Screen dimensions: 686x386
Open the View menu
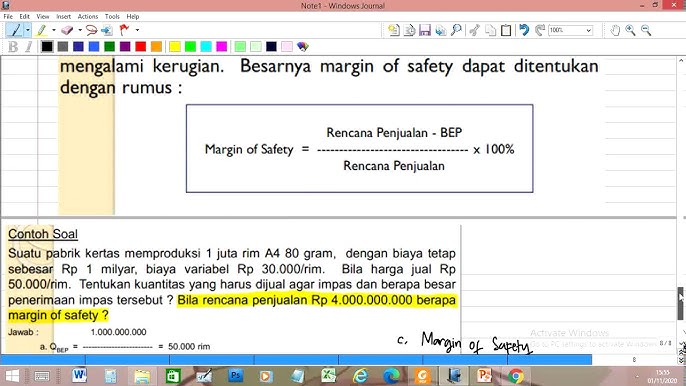[42, 16]
